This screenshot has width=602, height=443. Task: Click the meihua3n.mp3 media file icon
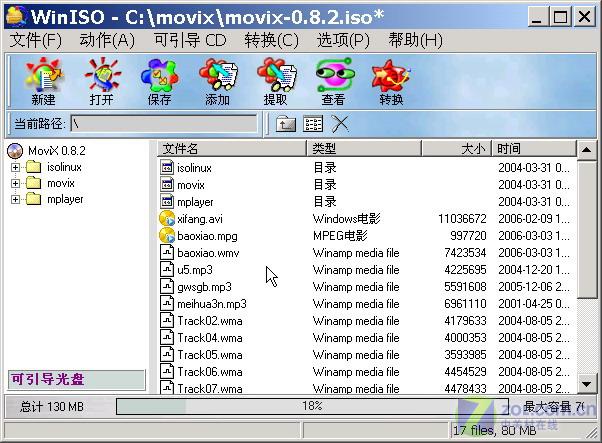pyautogui.click(x=167, y=304)
